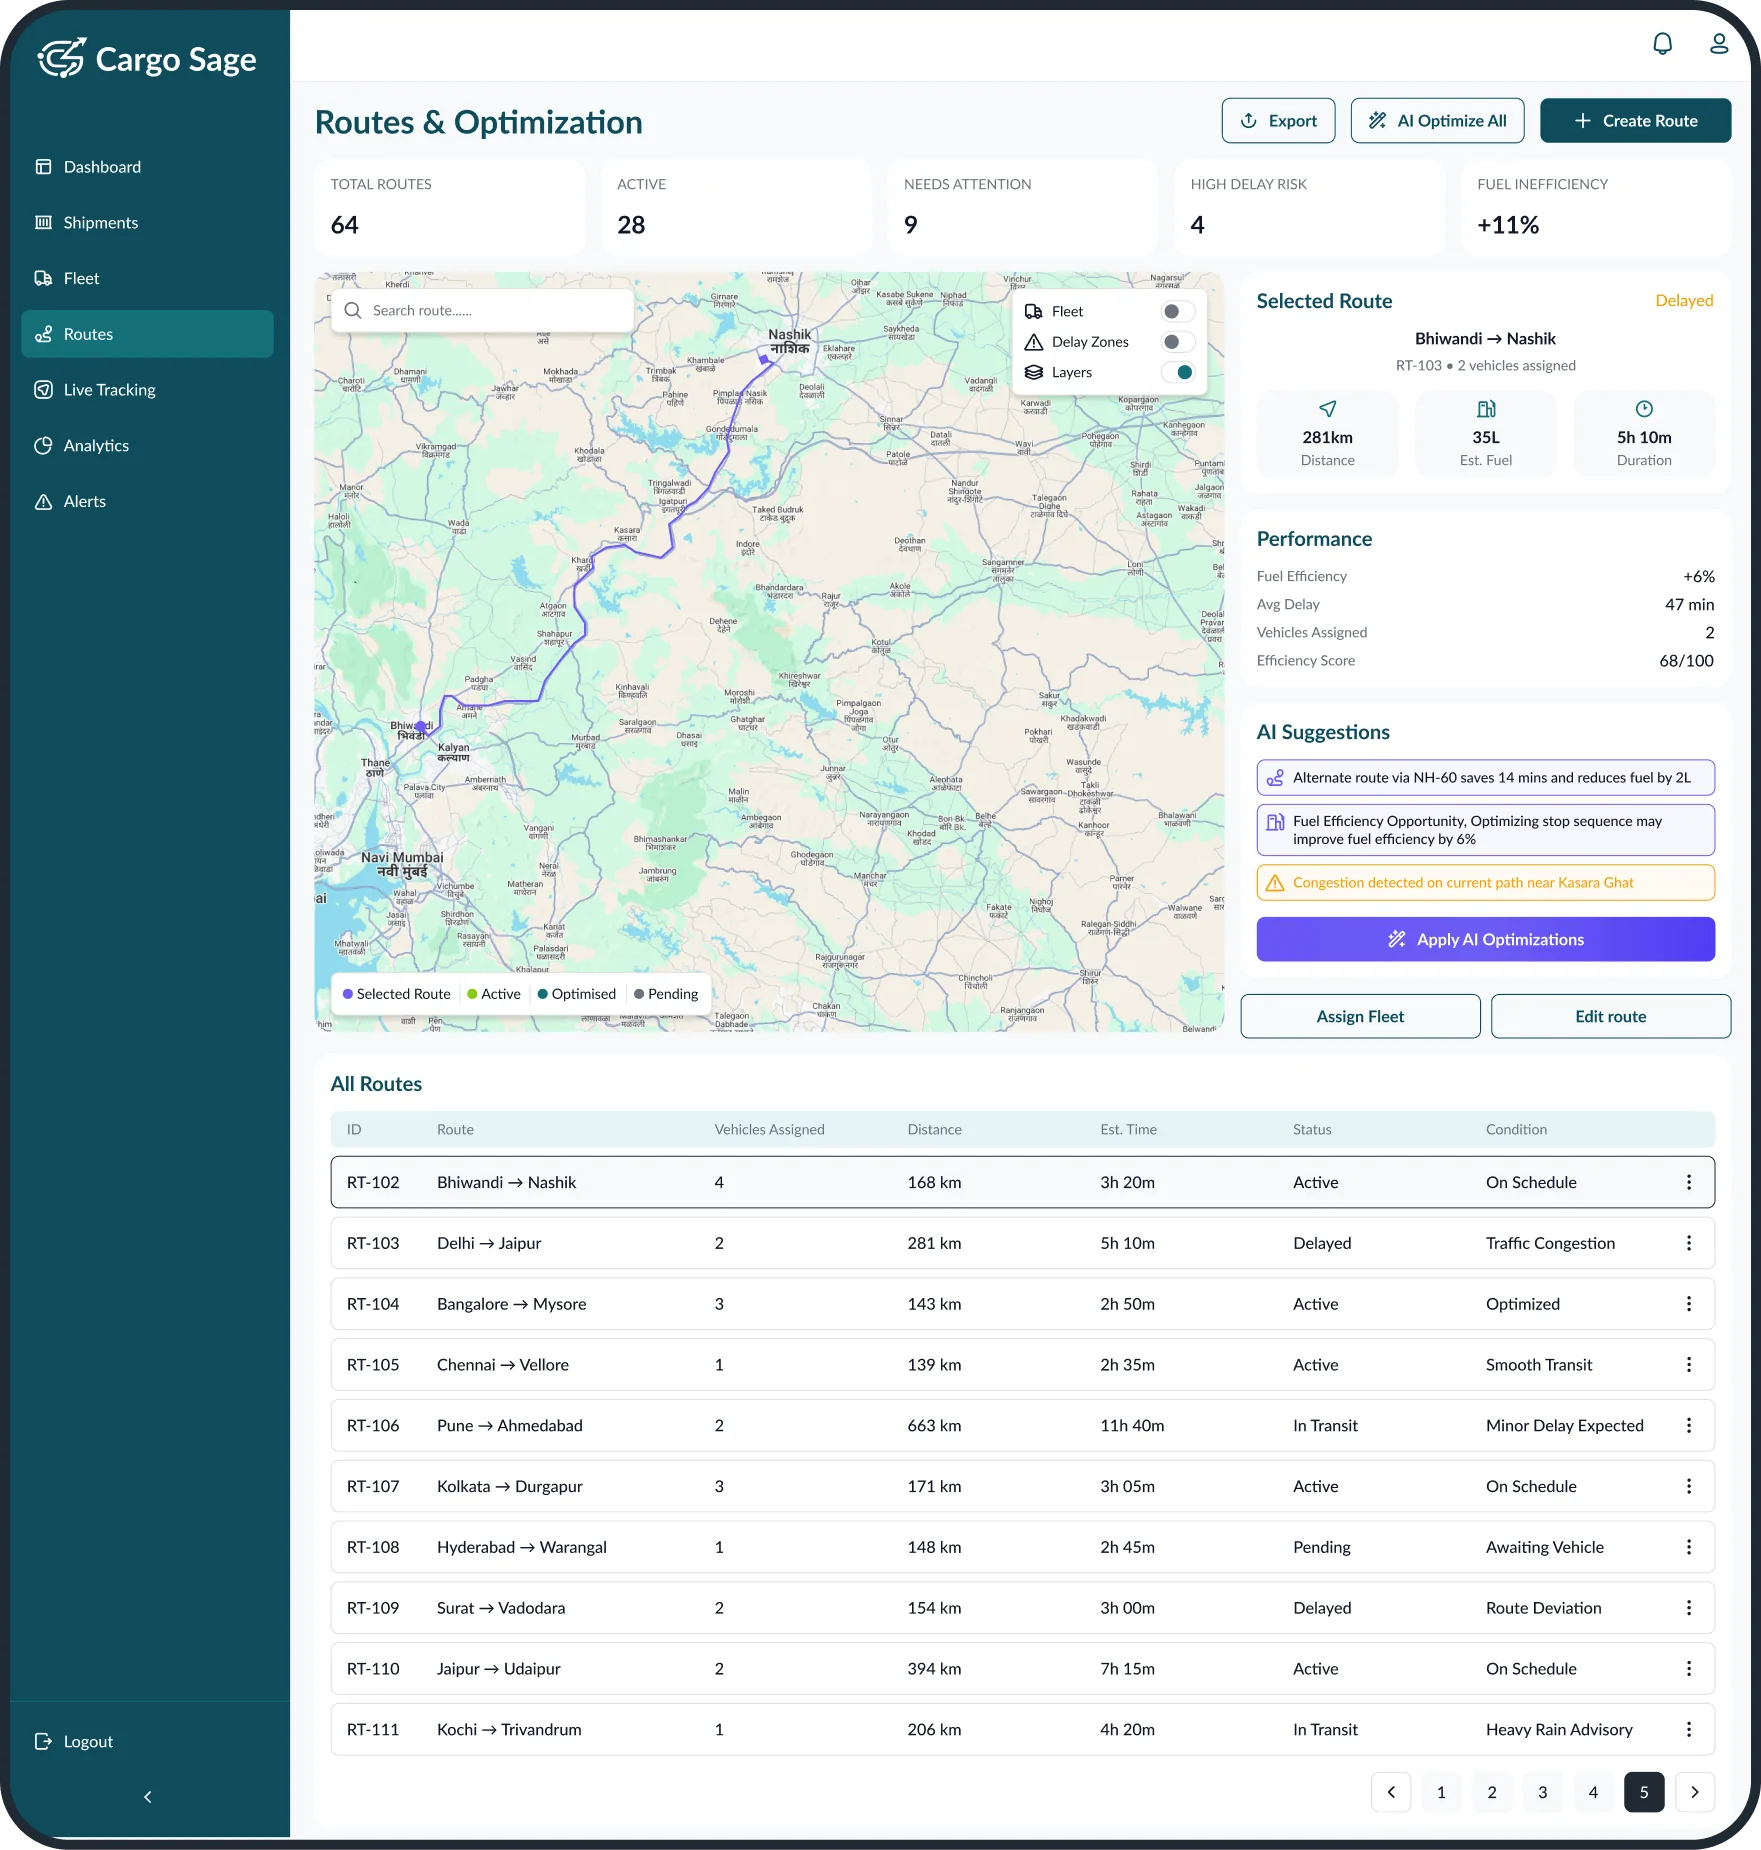
Task: Disable the Layers map toggle
Action: (1181, 371)
